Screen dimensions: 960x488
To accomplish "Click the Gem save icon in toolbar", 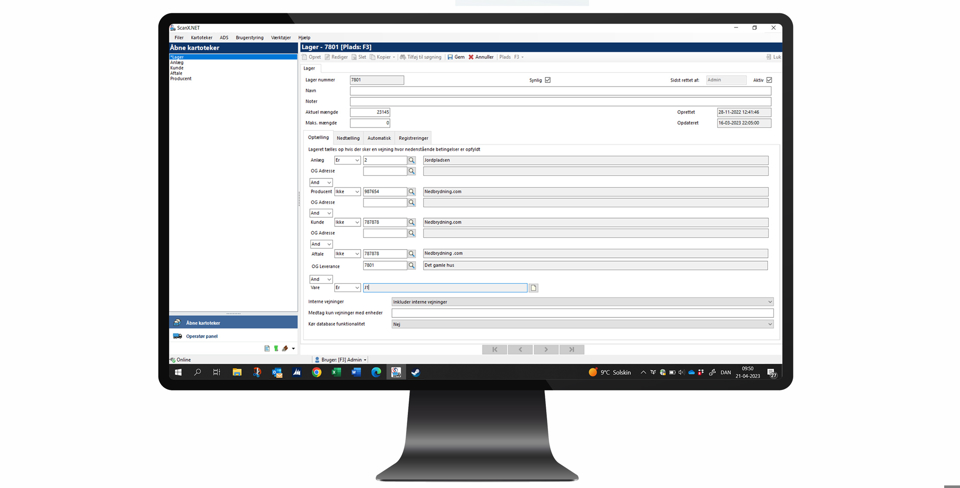I will coord(450,57).
